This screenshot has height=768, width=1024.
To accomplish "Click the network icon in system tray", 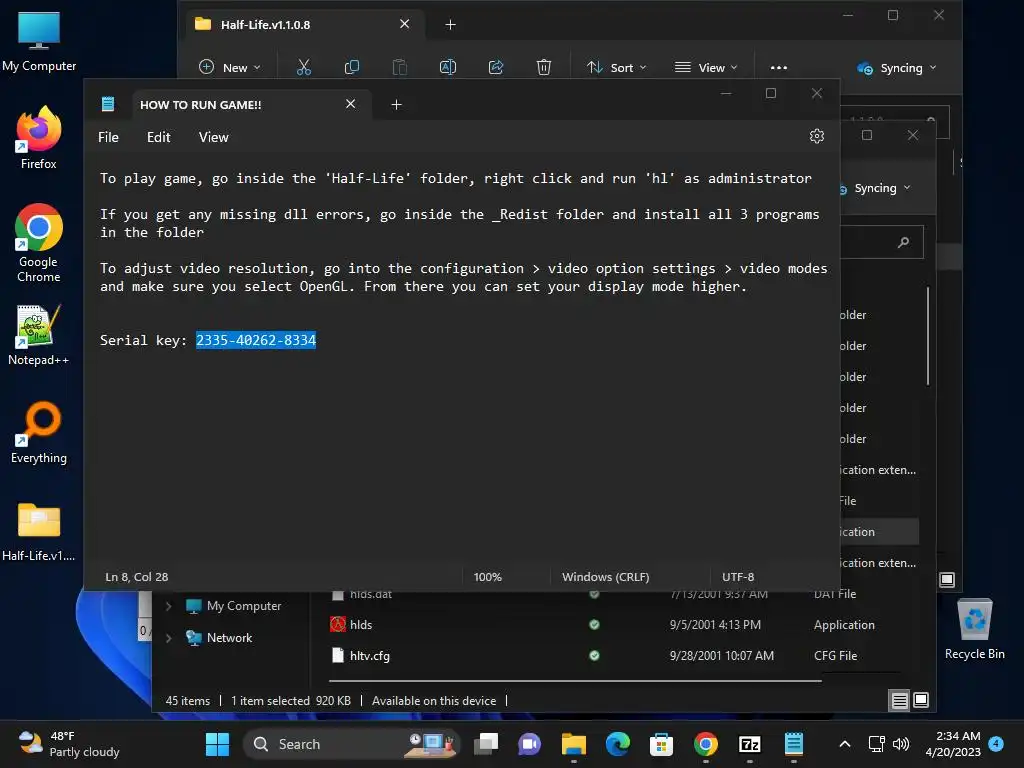I will pyautogui.click(x=876, y=744).
